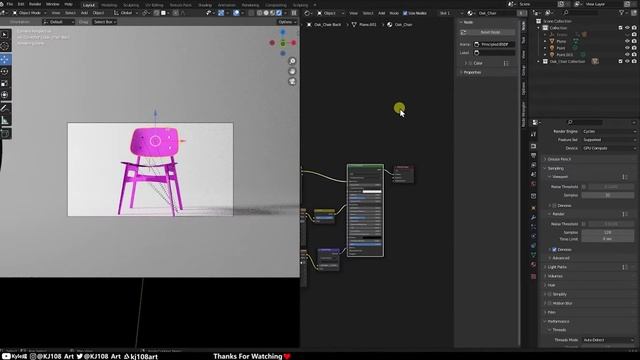This screenshot has width=640, height=360.
Task: Open the Render Engine Cycles dropdown
Action: [609, 131]
